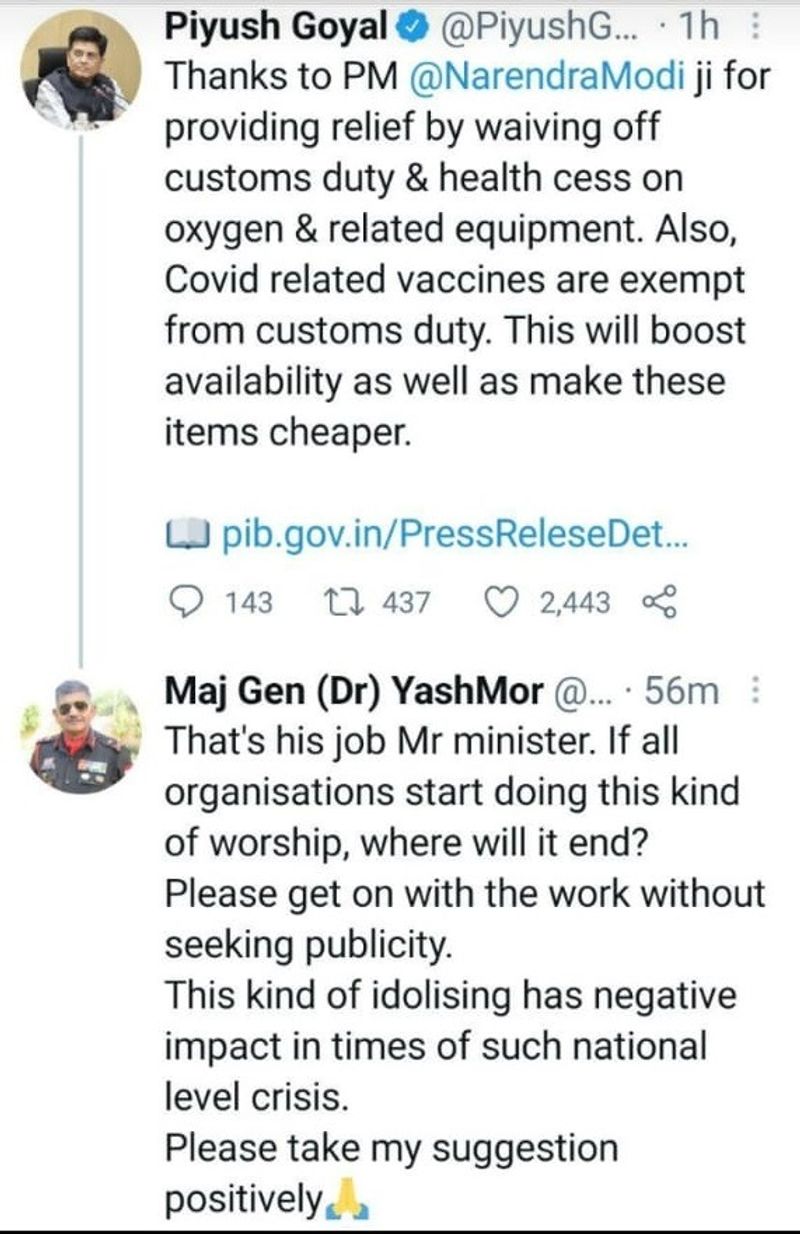Retweet Piyush Goyal's tweet
This screenshot has height=1234, width=800.
pos(341,601)
